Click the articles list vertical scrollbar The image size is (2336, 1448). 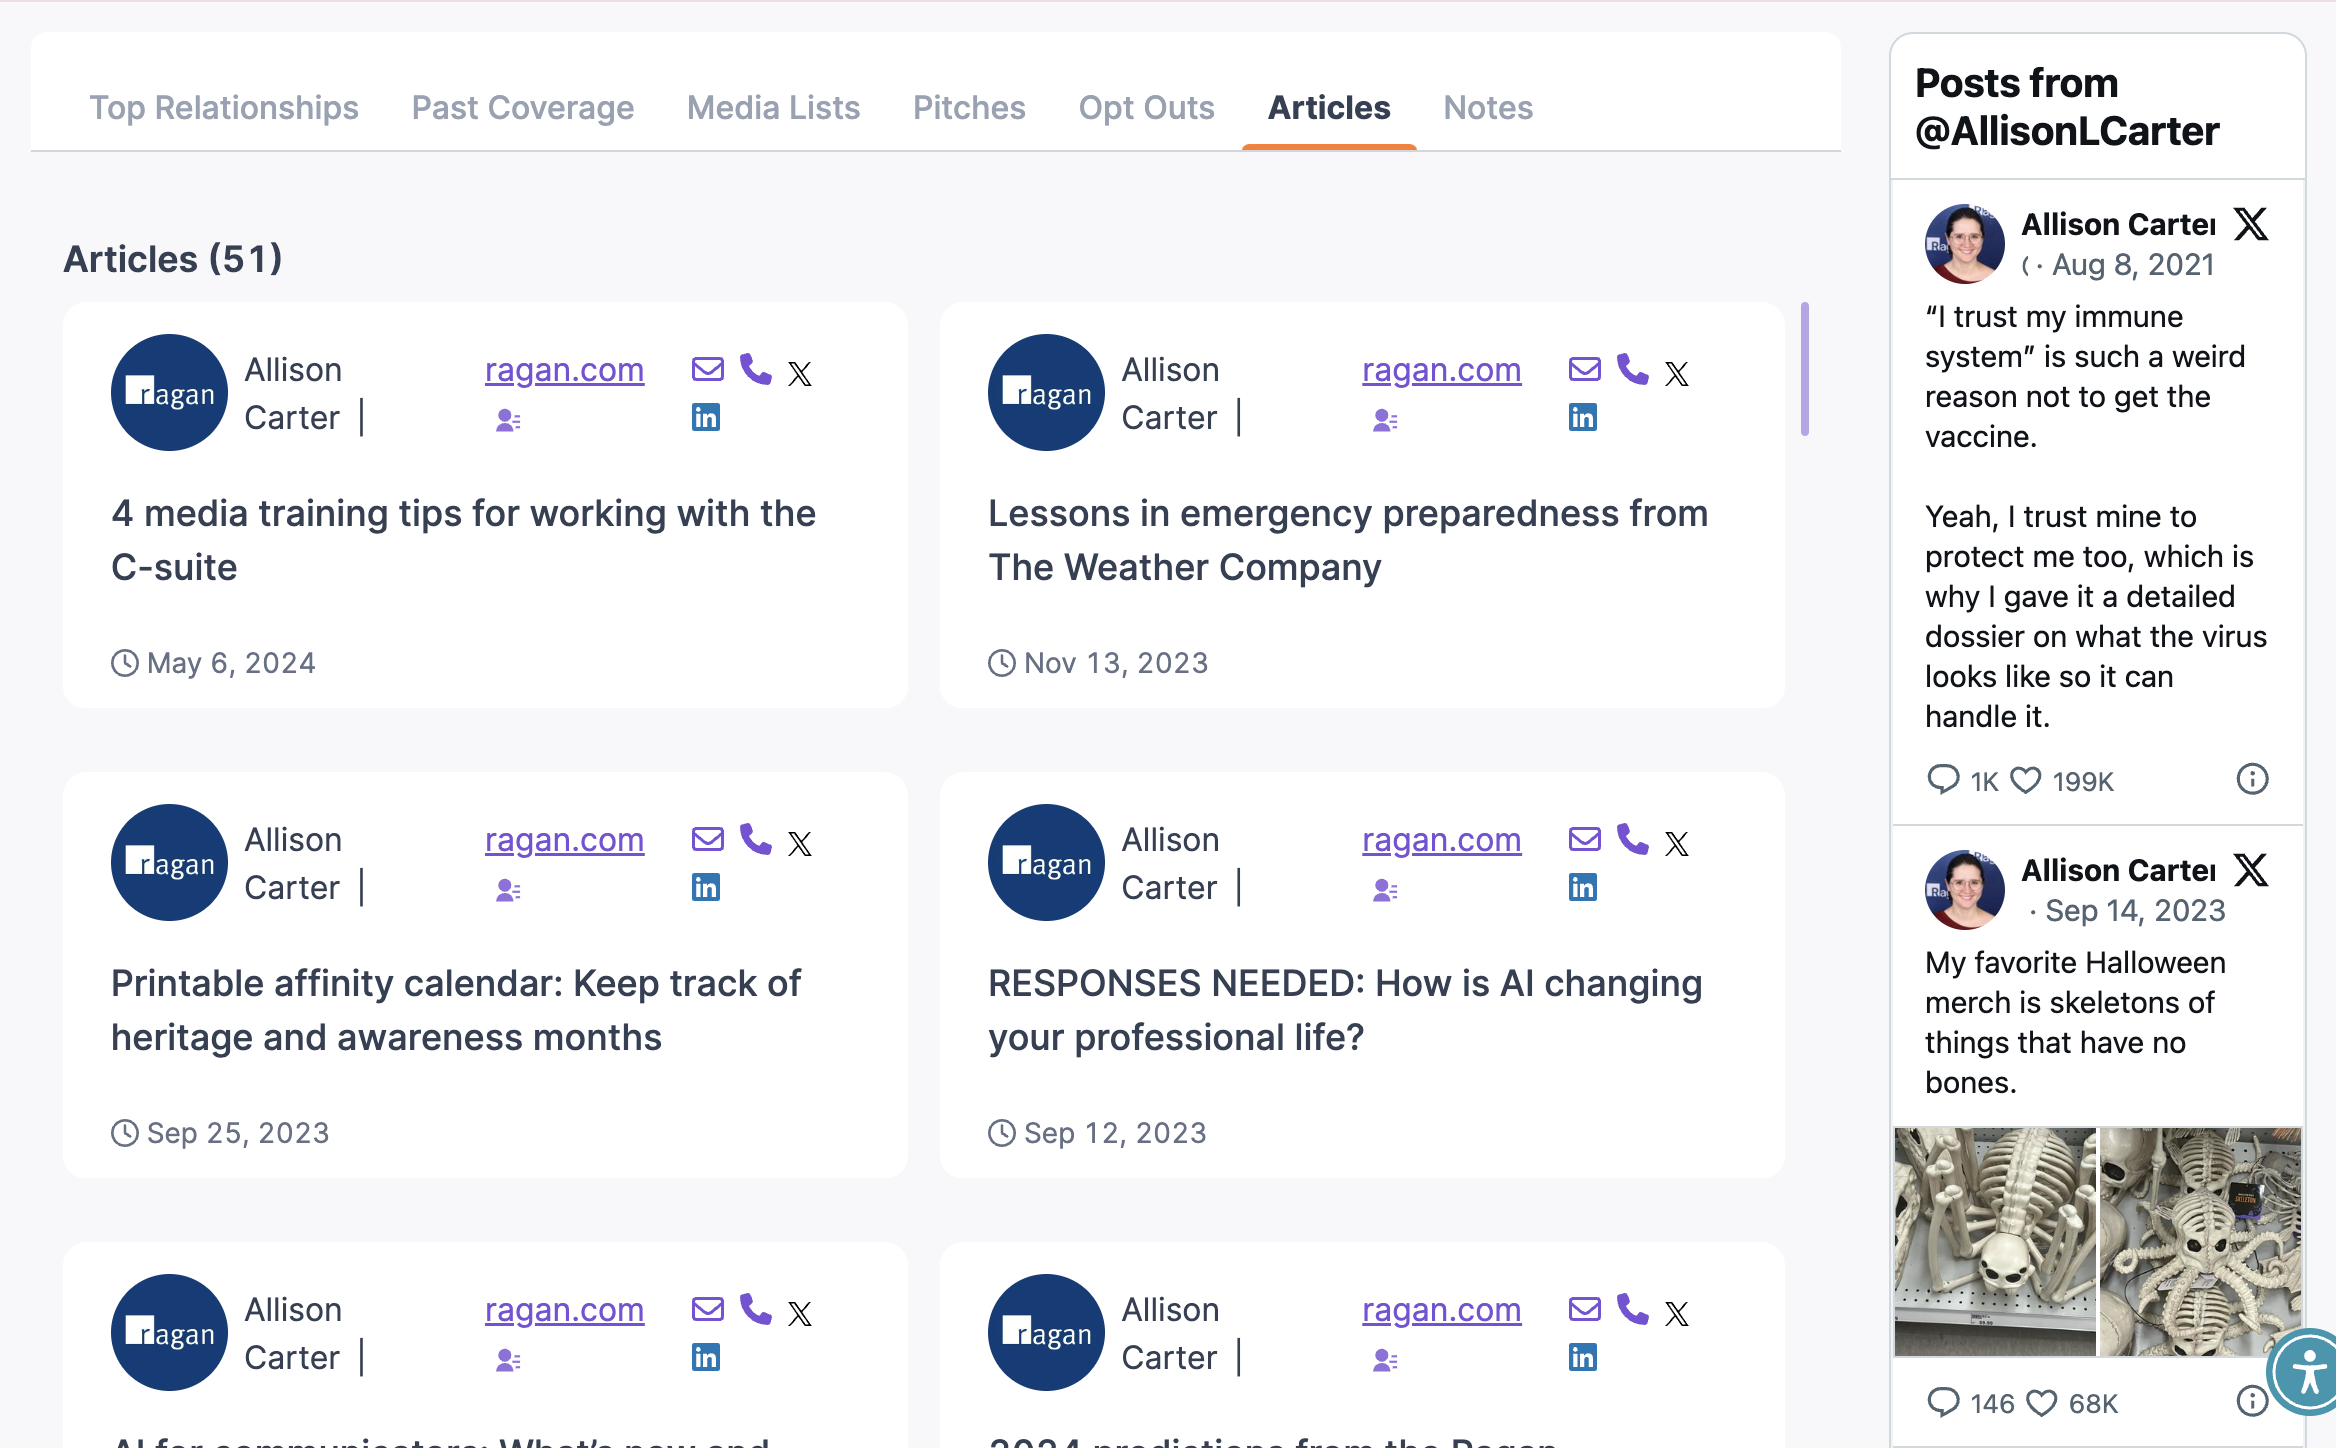pyautogui.click(x=1805, y=369)
